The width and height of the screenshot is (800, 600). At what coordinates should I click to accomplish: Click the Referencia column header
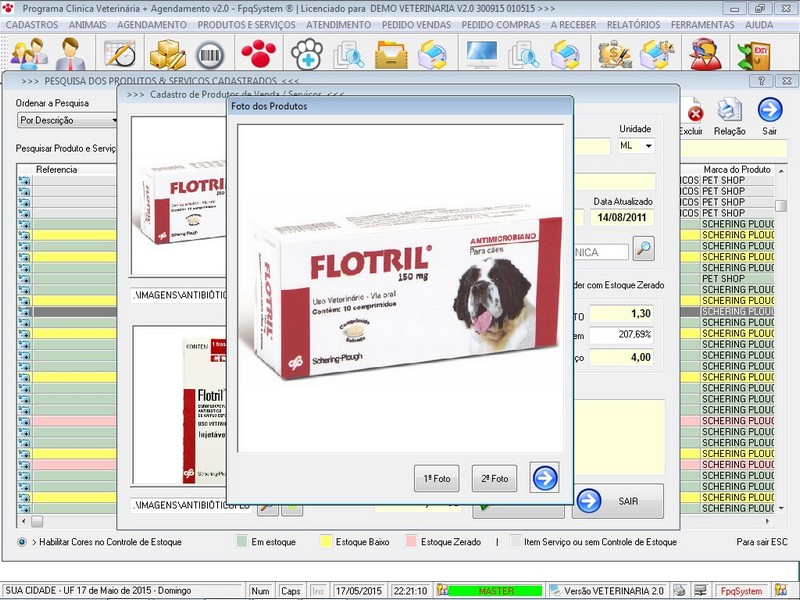coord(56,169)
